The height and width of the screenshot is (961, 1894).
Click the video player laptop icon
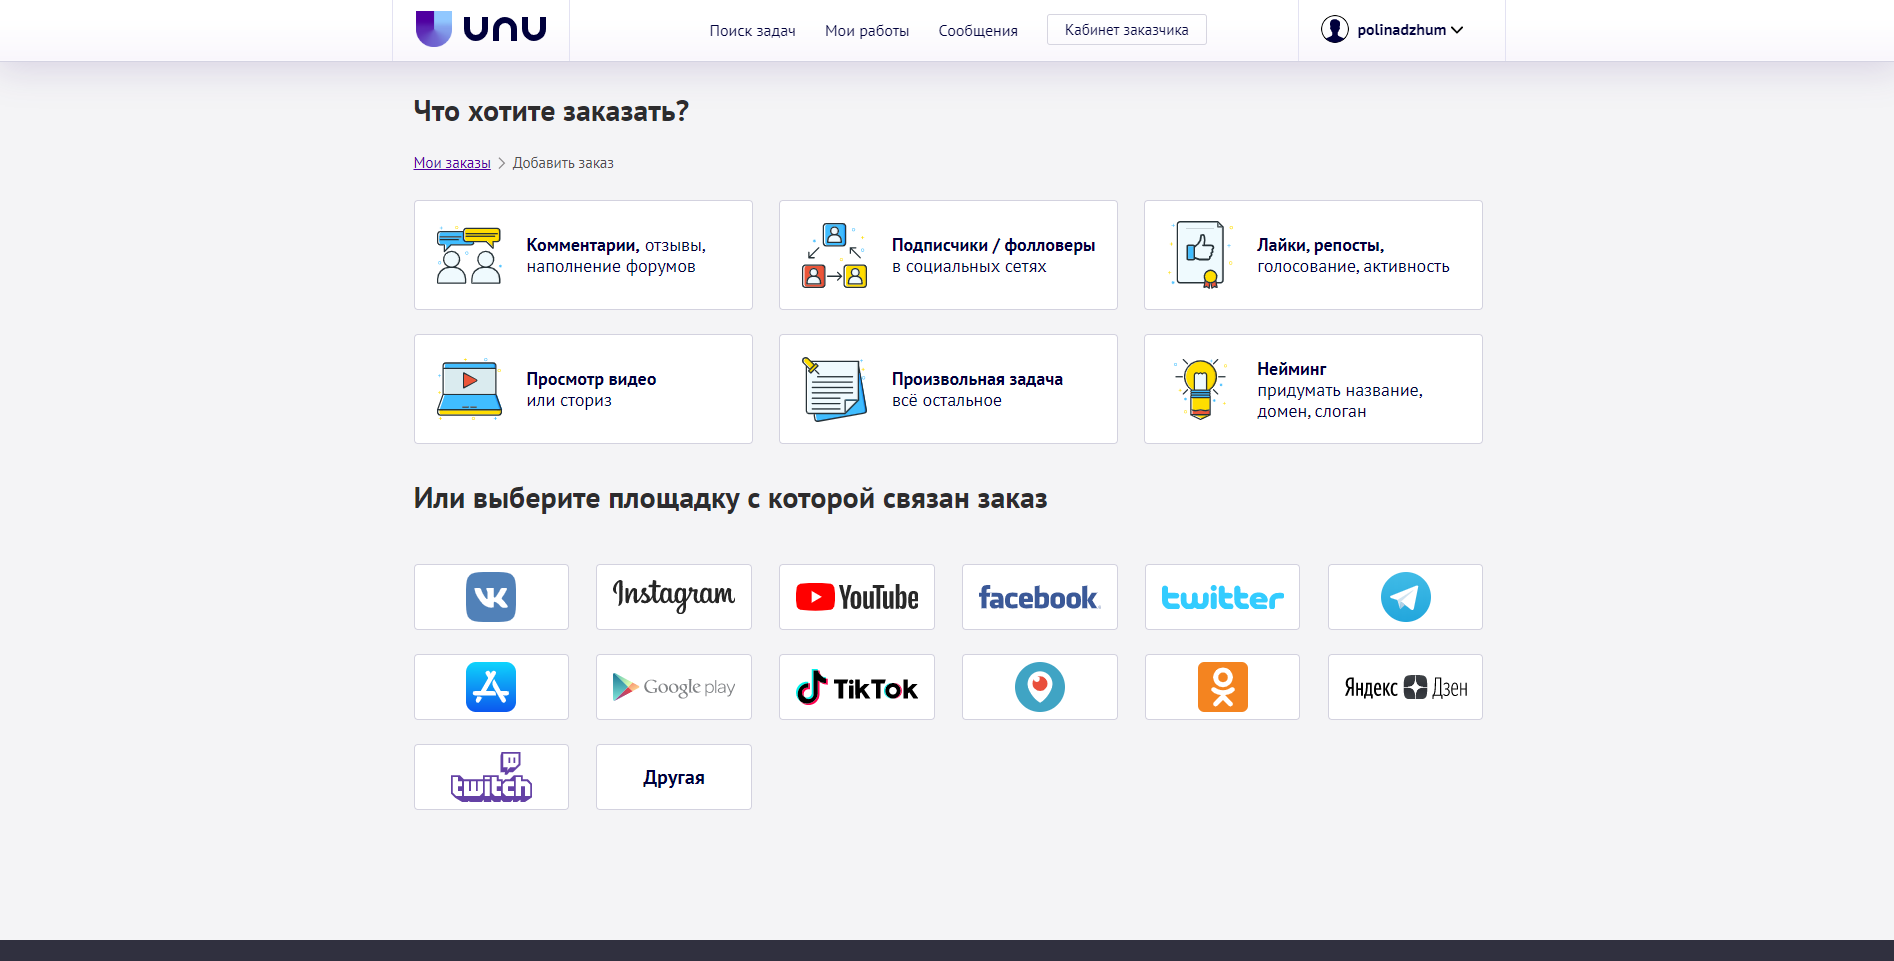pyautogui.click(x=469, y=389)
